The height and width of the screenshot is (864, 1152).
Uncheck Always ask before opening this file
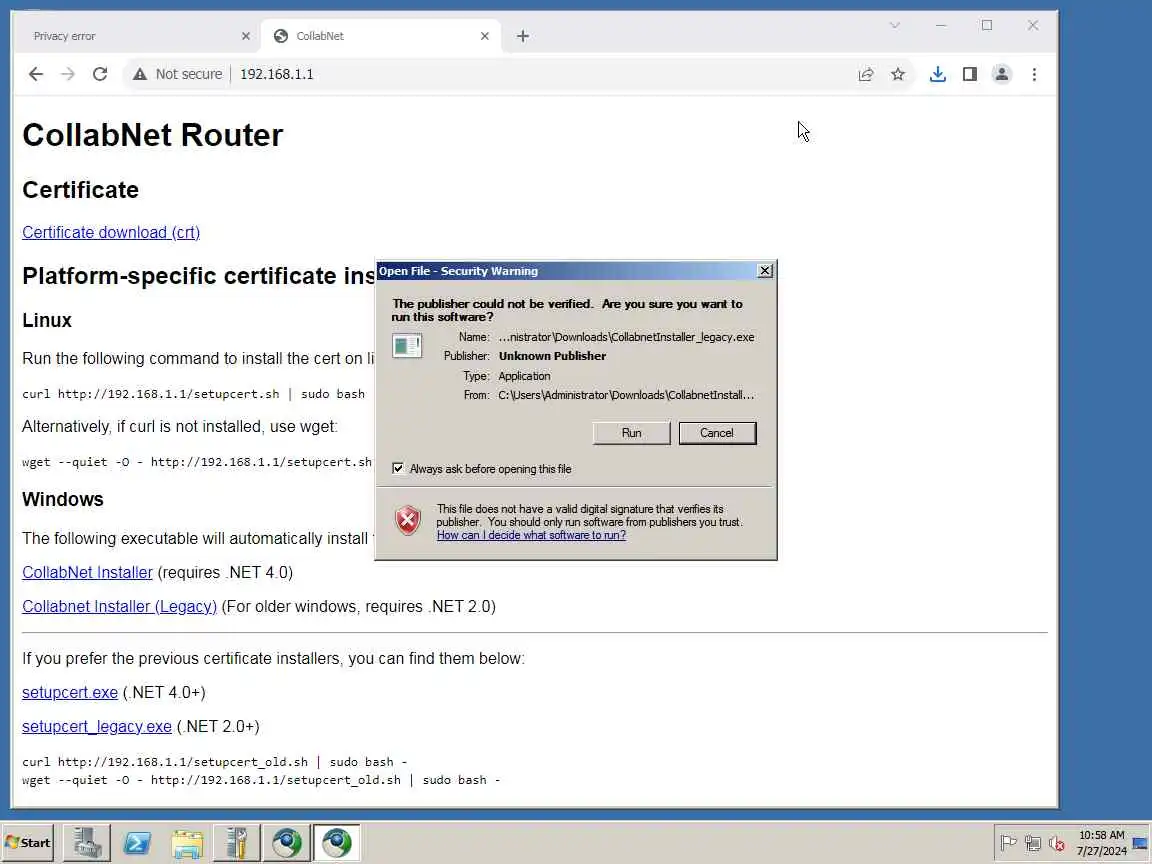pyautogui.click(x=397, y=469)
